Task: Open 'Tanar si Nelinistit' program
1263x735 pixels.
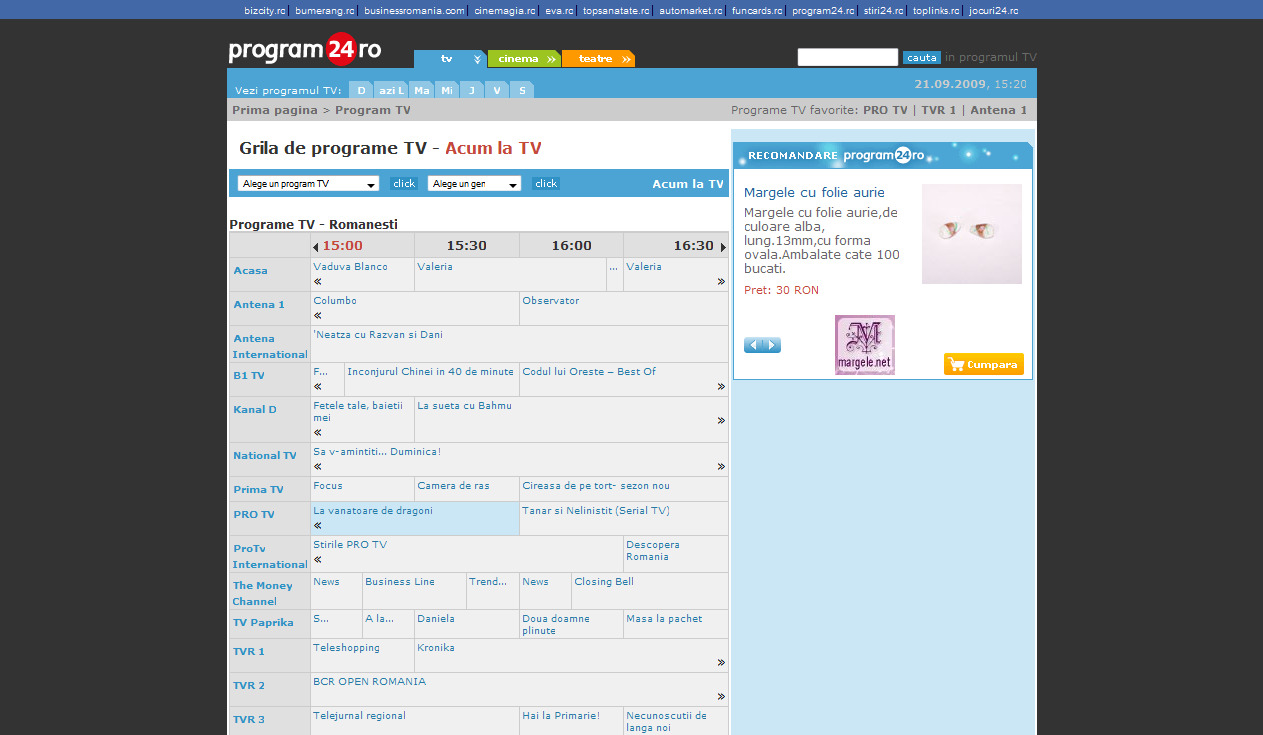Action: pos(596,511)
